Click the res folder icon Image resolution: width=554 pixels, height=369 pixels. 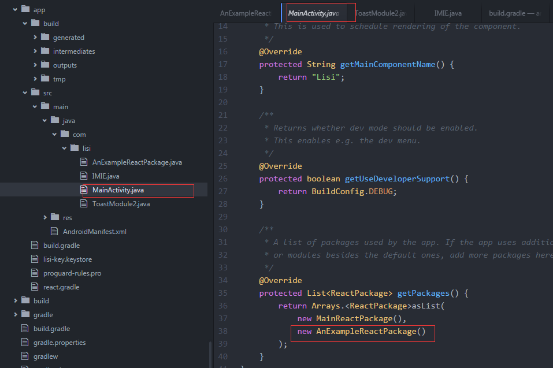coord(55,217)
